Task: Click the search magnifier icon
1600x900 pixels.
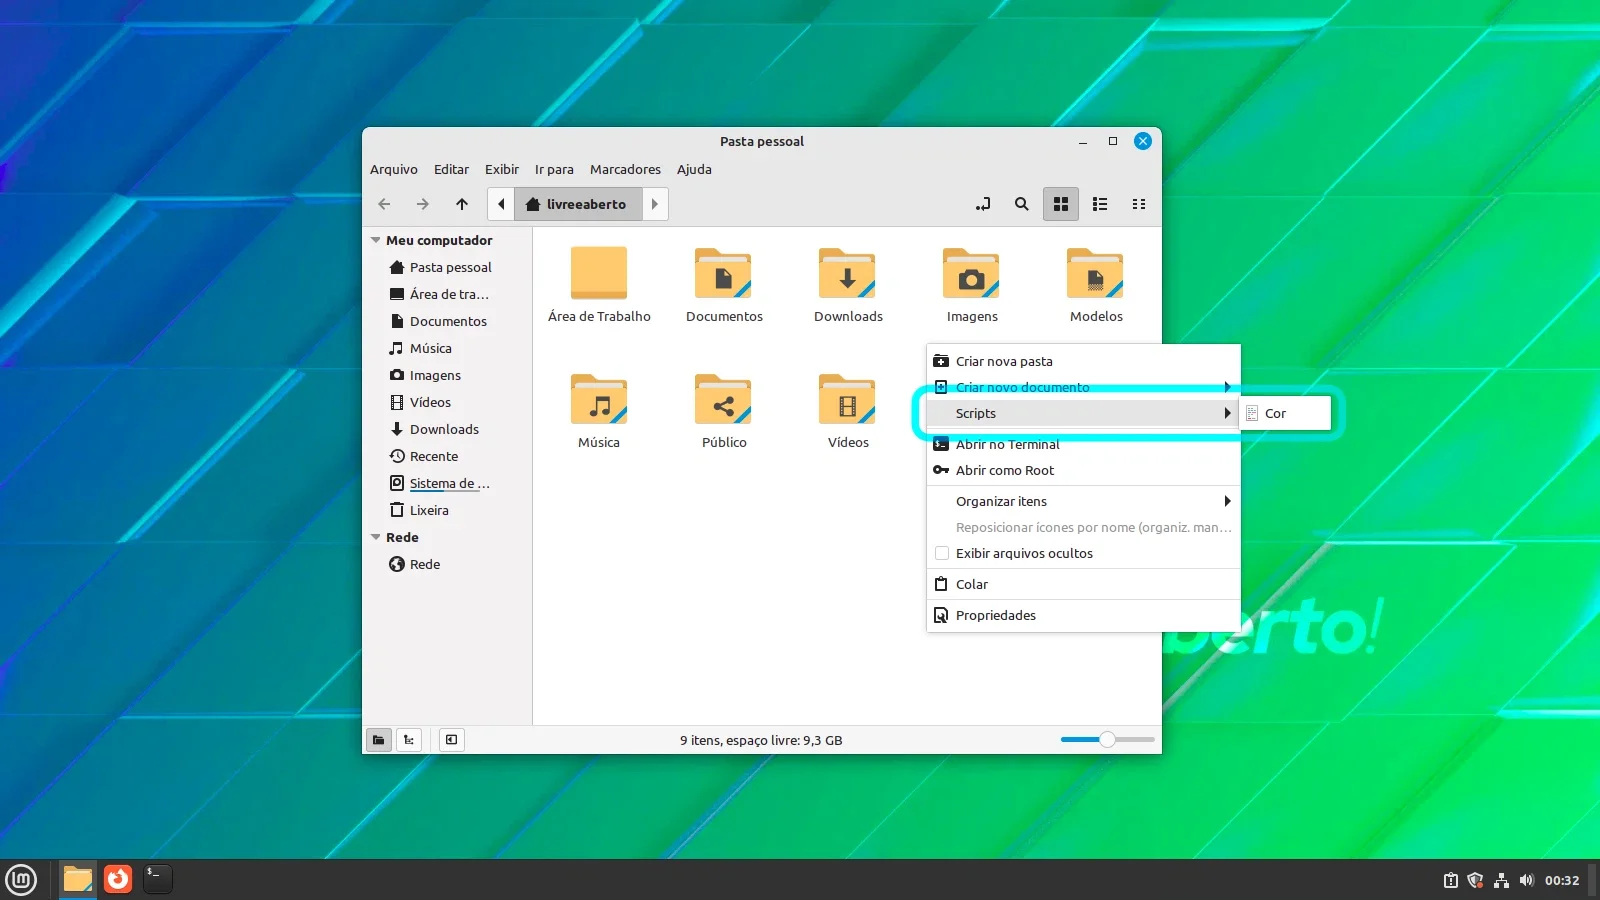Action: pyautogui.click(x=1021, y=204)
